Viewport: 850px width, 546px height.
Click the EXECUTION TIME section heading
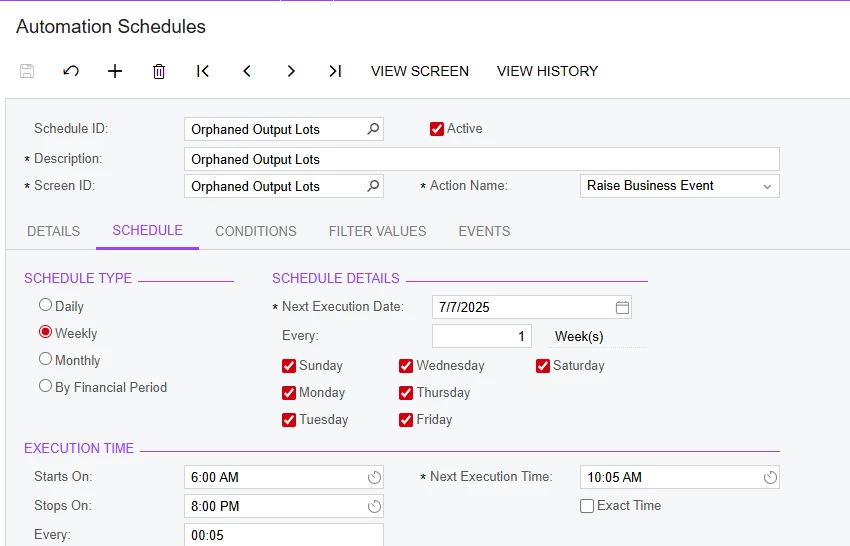(x=79, y=448)
